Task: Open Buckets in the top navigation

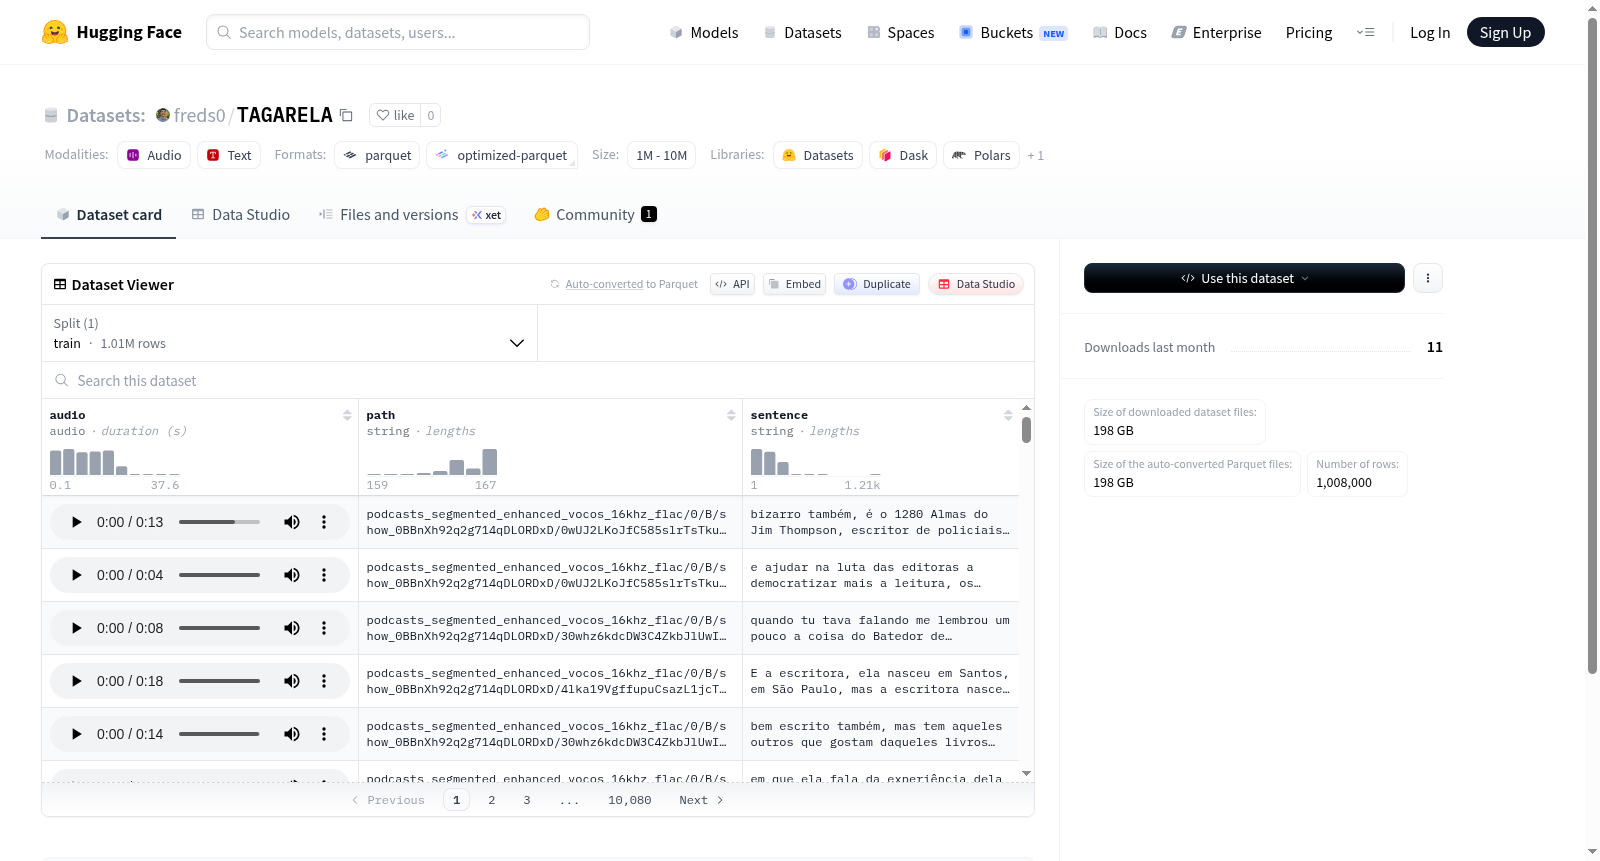Action: pyautogui.click(x=1014, y=33)
